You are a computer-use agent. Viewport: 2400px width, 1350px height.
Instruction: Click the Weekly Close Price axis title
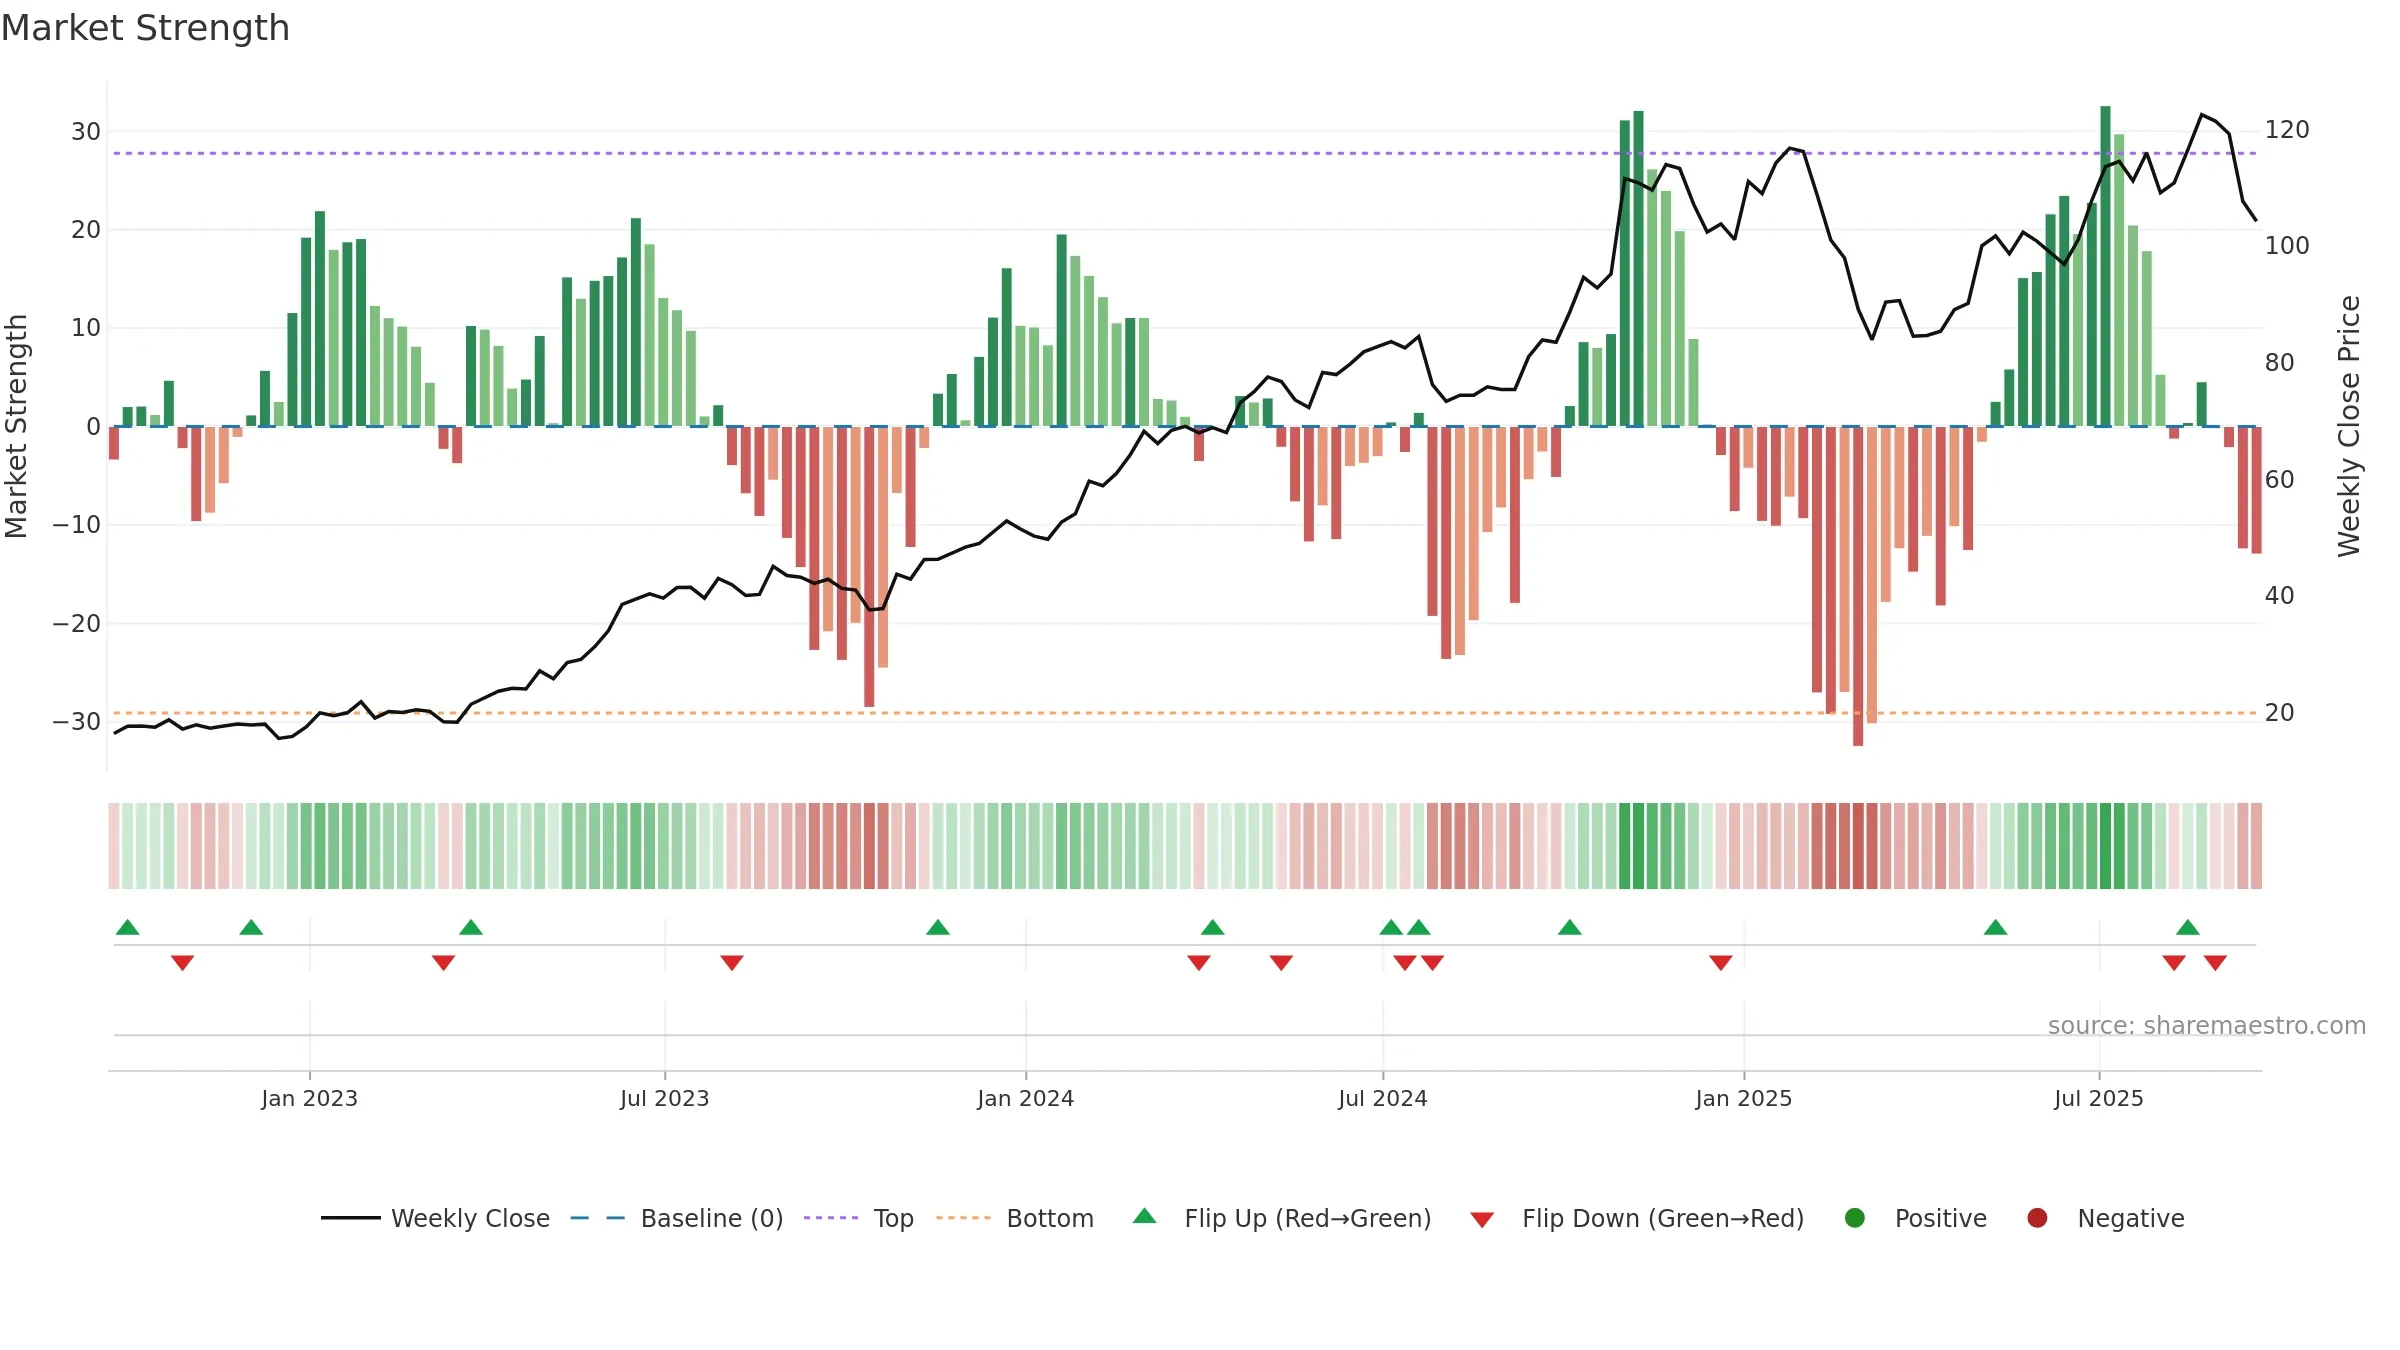click(2349, 426)
